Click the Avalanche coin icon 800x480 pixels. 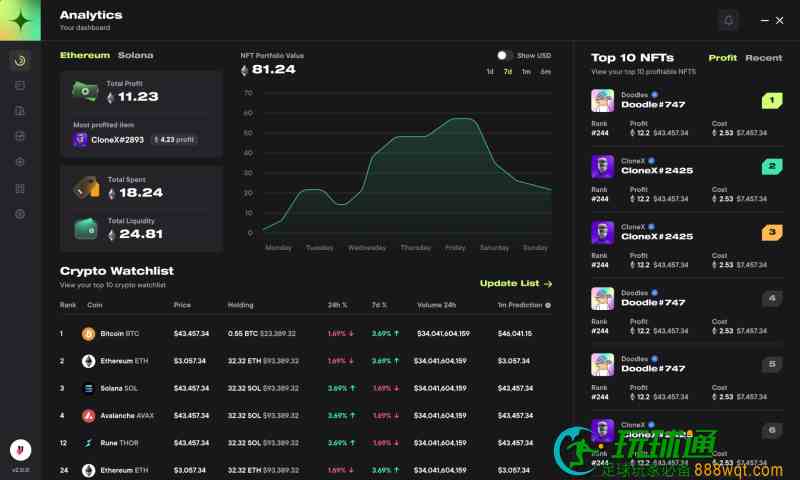pyautogui.click(x=88, y=416)
